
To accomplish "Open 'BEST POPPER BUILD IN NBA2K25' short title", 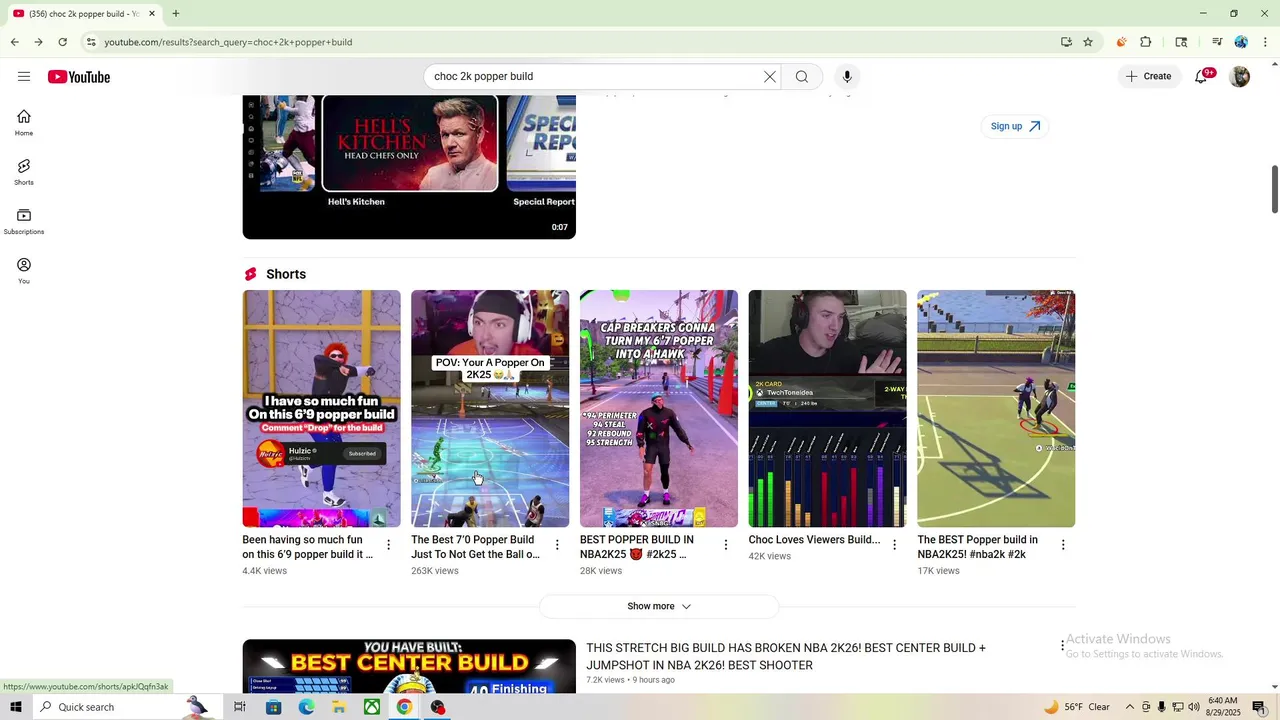I will pyautogui.click(x=637, y=547).
